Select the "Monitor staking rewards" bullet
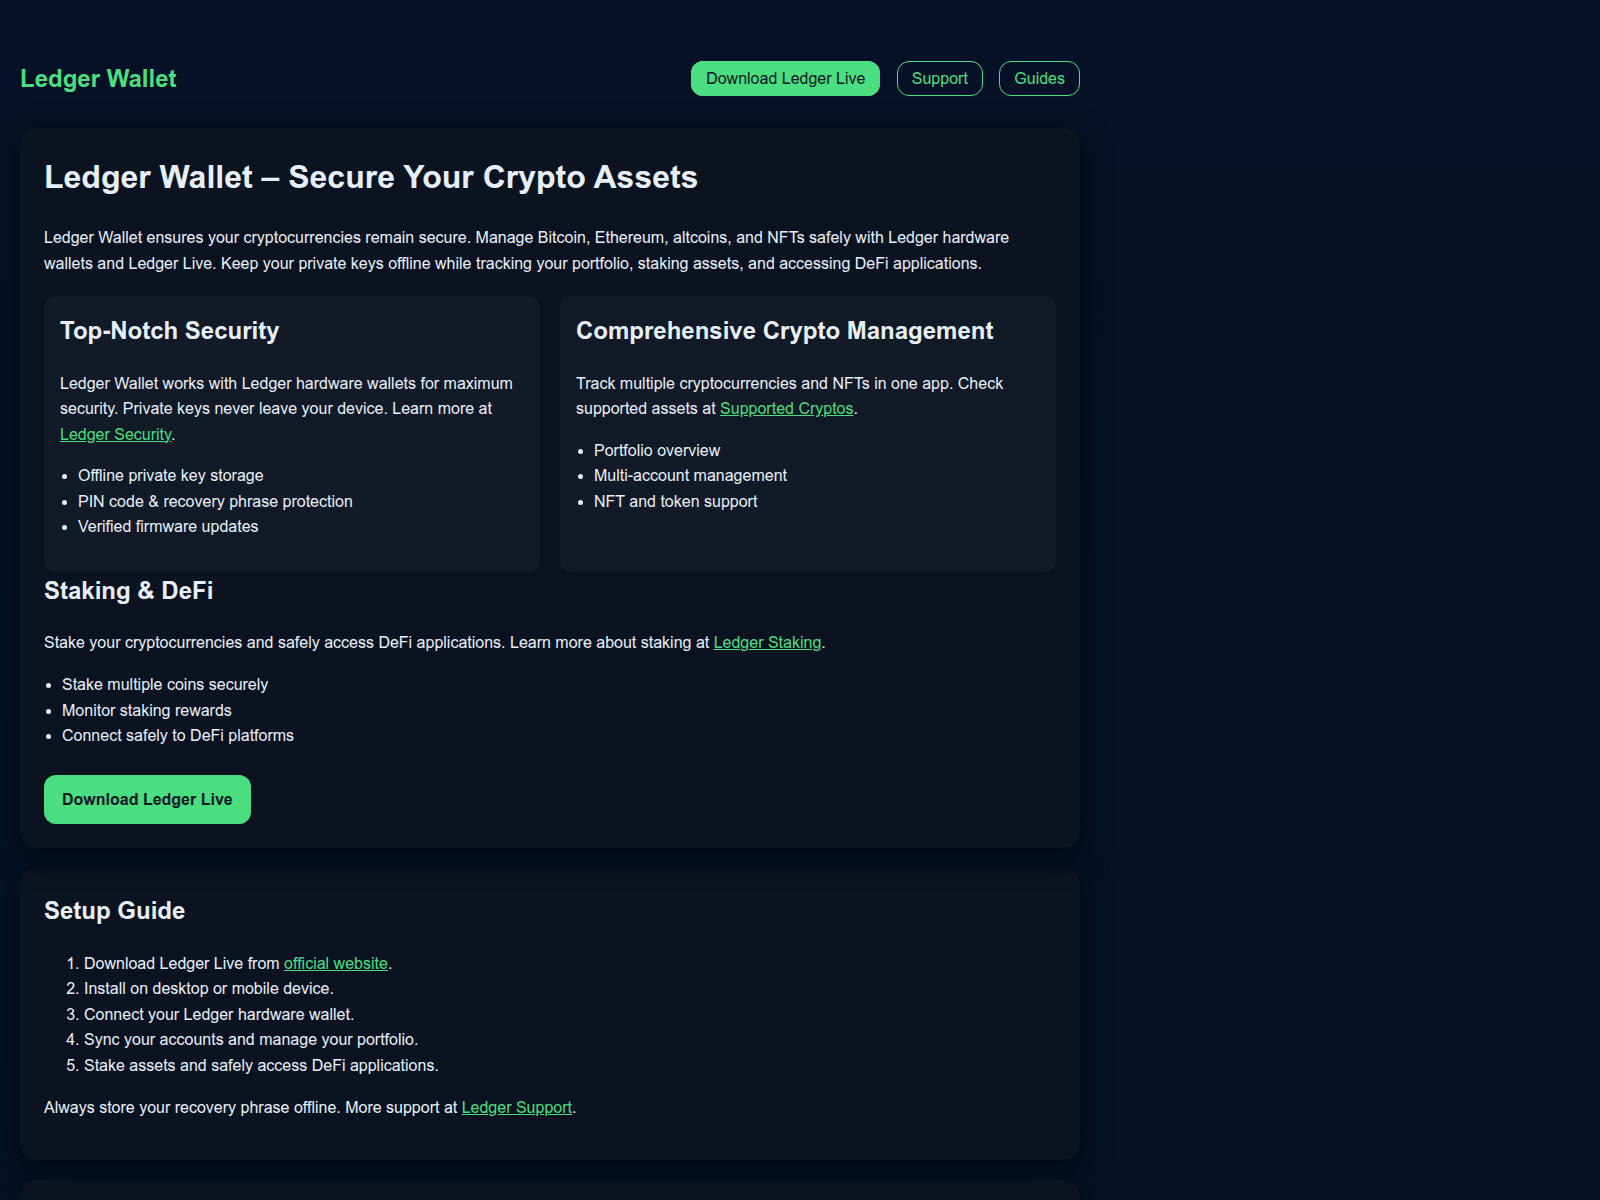The width and height of the screenshot is (1600, 1200). coord(146,710)
